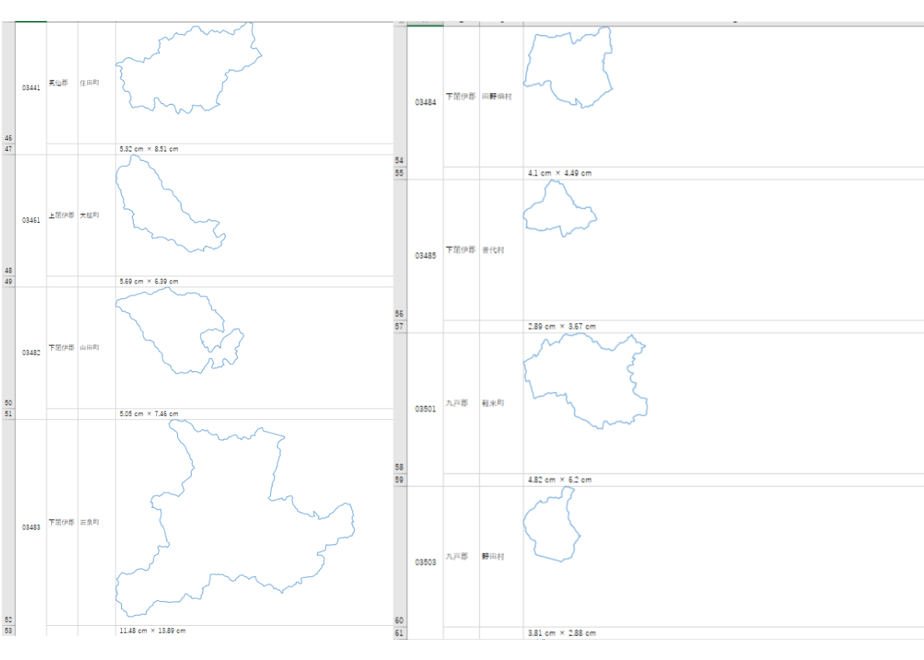Click the 野田村 village name cell

click(x=501, y=556)
